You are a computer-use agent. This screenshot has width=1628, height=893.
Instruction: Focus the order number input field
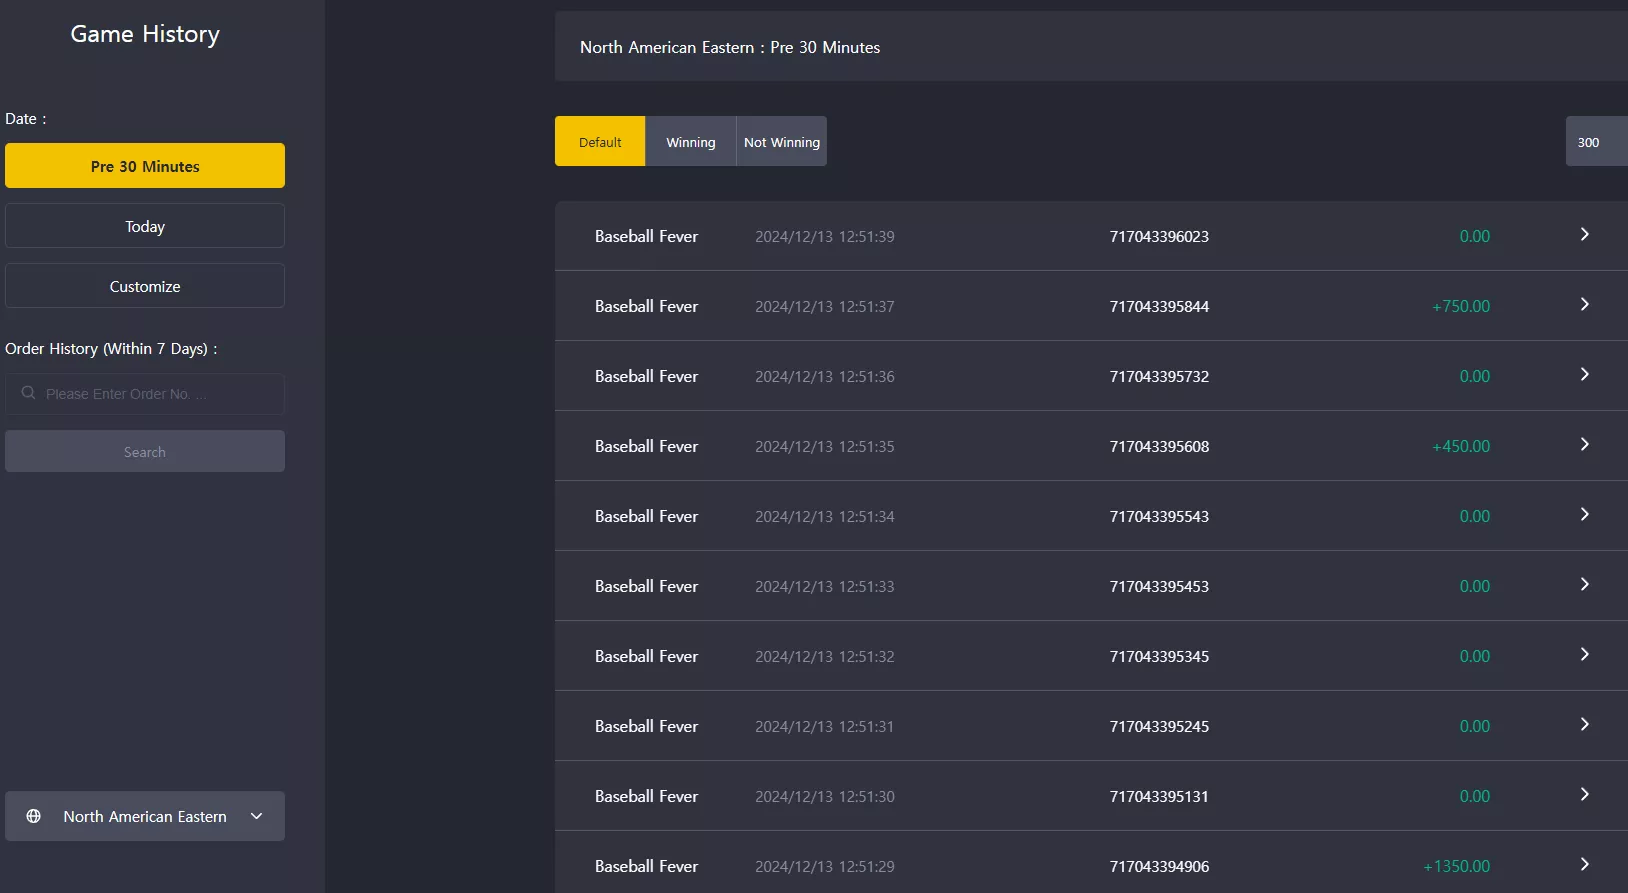point(145,394)
